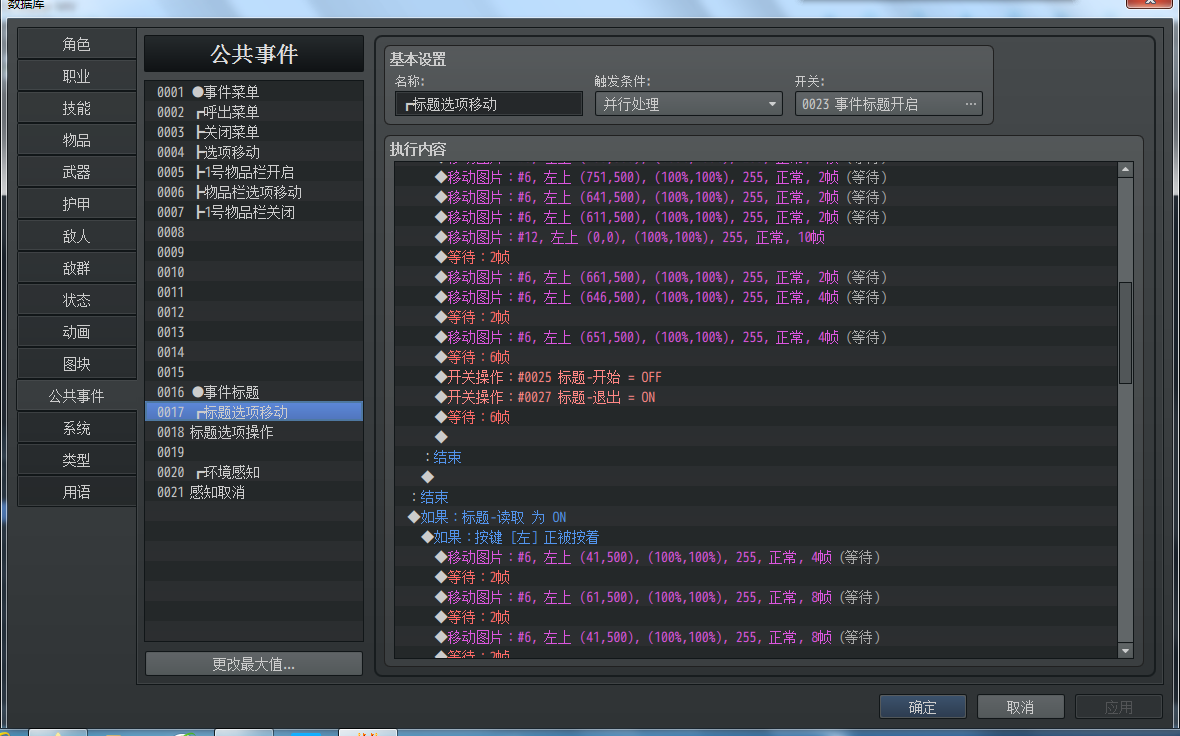Select common event 0020 环境感知
Screen dimensions: 1180x736
point(254,473)
